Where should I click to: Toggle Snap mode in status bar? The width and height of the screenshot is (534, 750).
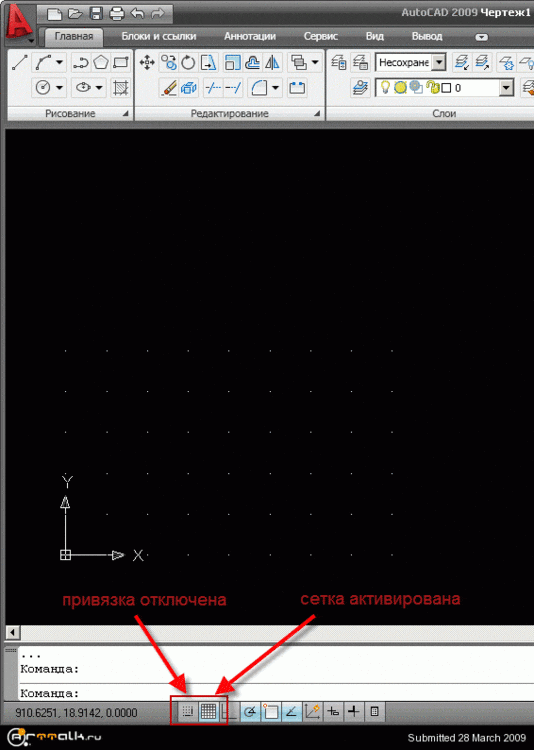188,712
